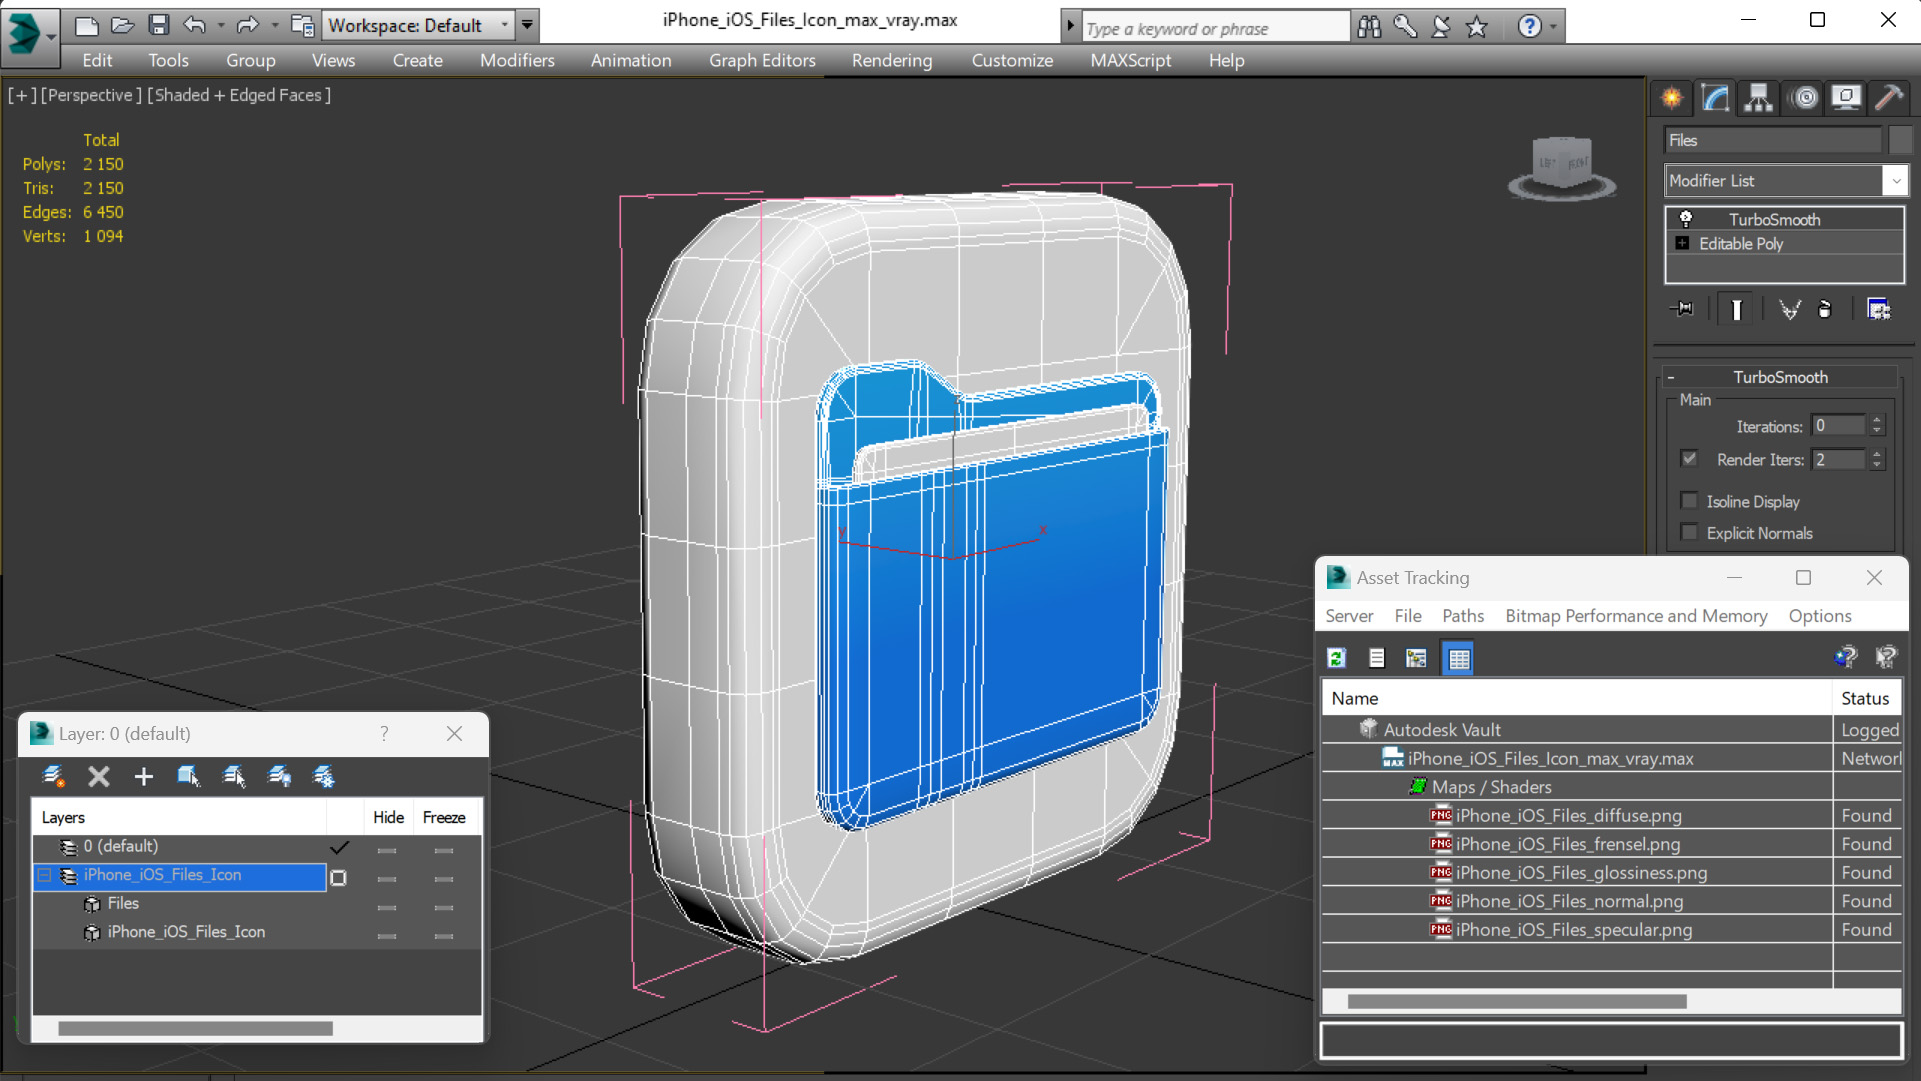Open Customize Quick Access Toolbar dropdown arrow
Image resolution: width=1921 pixels, height=1081 pixels.
527,25
